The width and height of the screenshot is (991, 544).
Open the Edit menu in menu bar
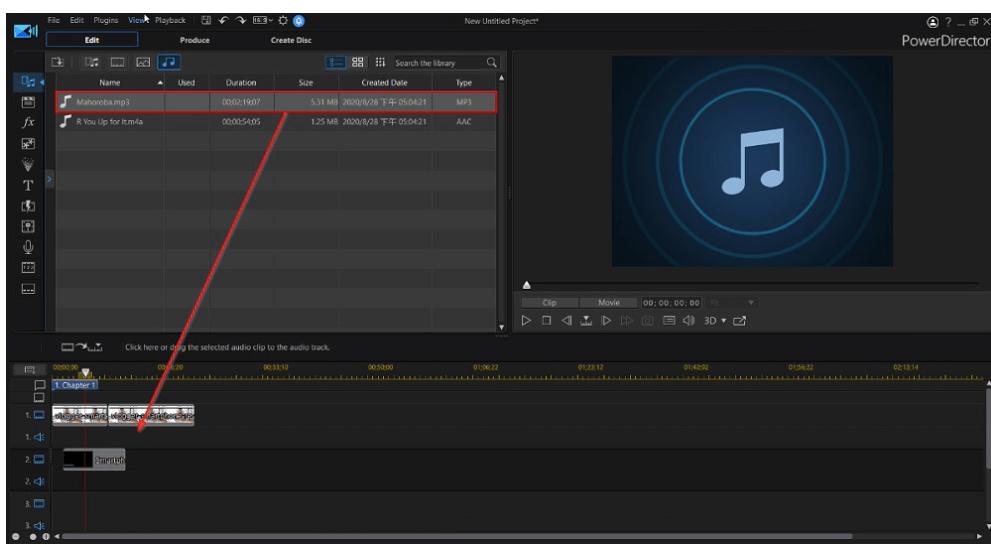coord(76,20)
